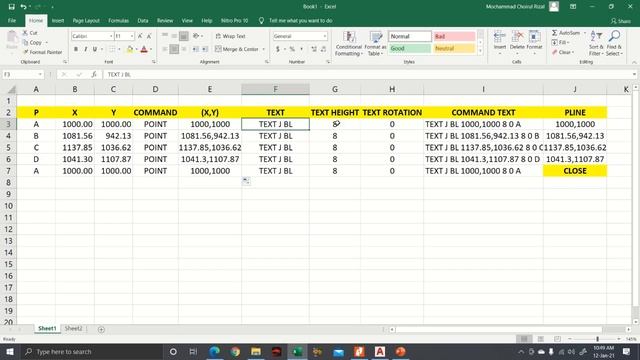Open Chrome from the taskbar
The height and width of the screenshot is (360, 640).
[x=235, y=351]
